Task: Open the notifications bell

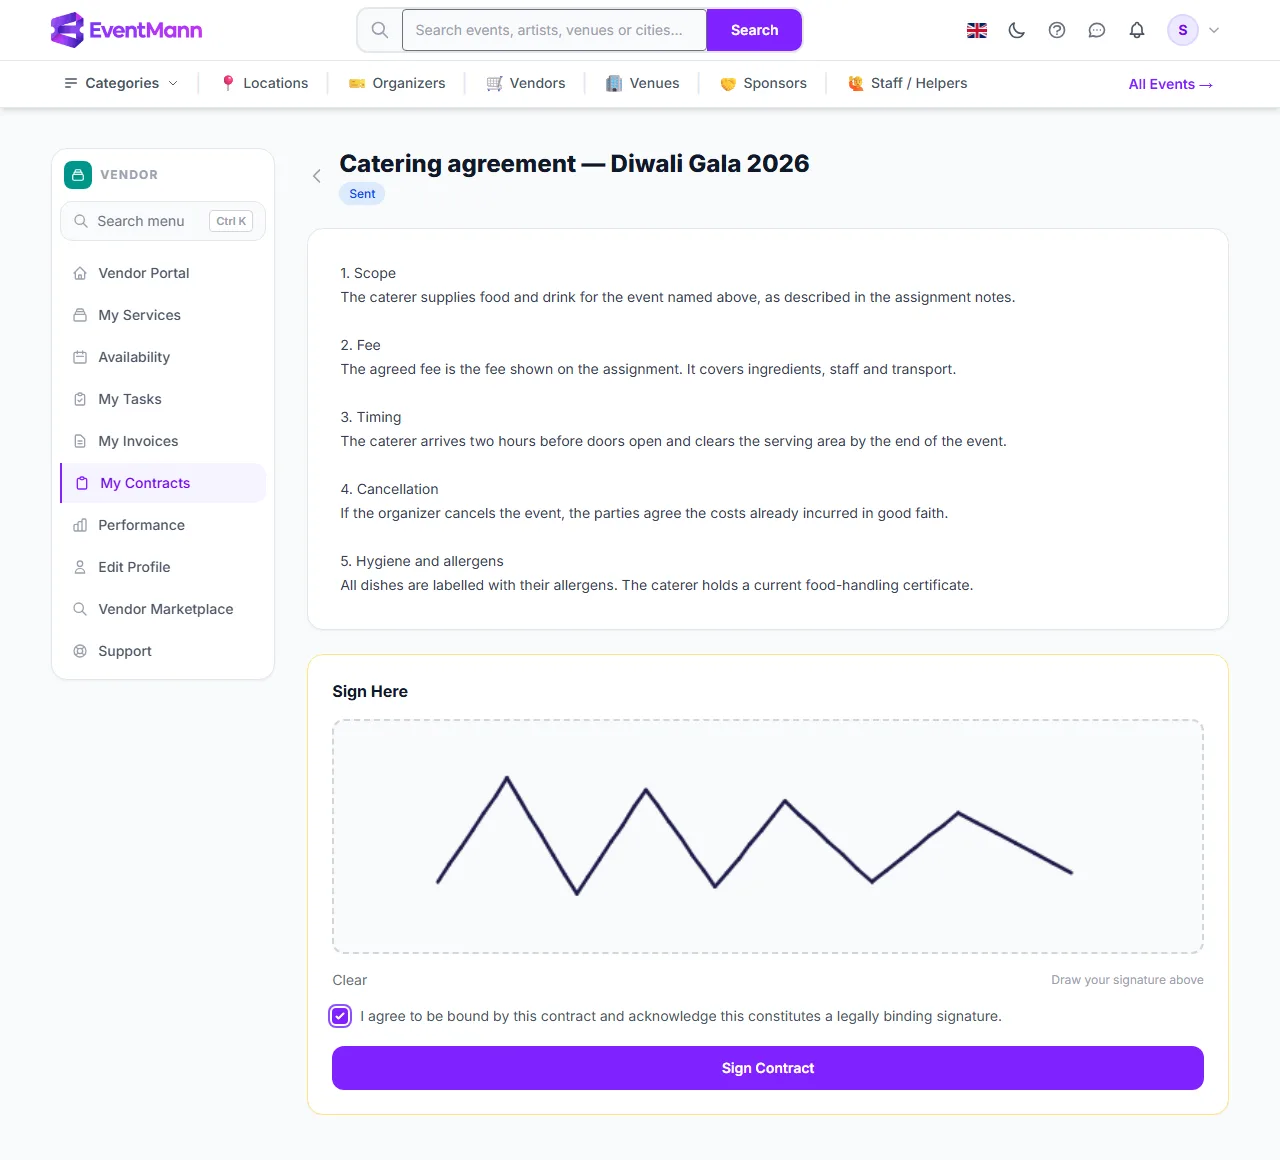Action: (x=1137, y=30)
